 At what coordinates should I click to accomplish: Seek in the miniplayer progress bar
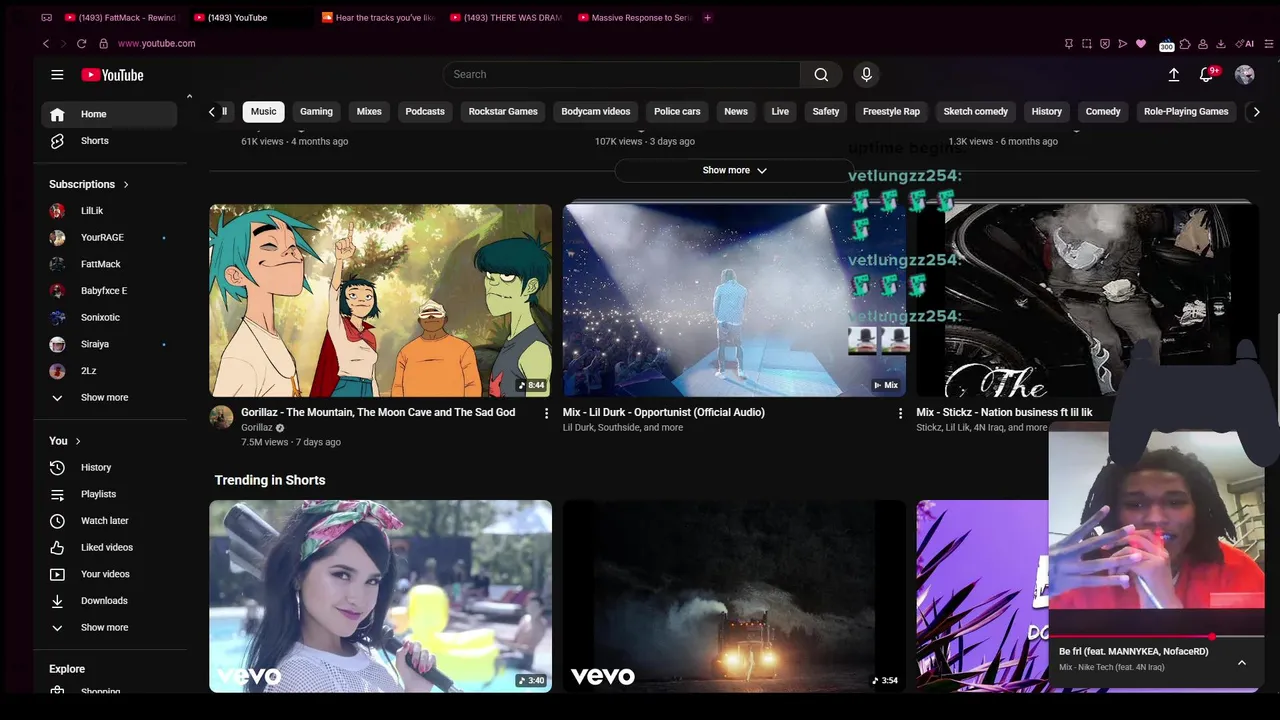click(x=1156, y=636)
